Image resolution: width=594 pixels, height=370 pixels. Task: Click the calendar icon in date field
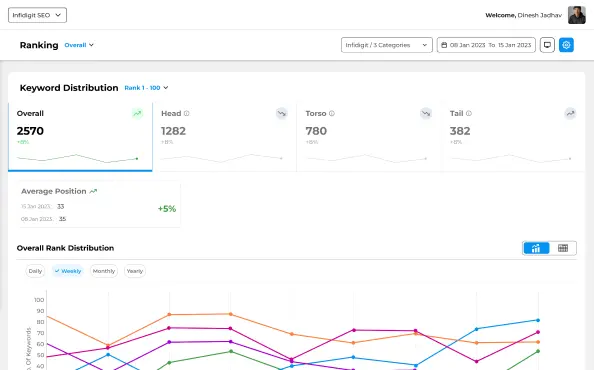[444, 45]
